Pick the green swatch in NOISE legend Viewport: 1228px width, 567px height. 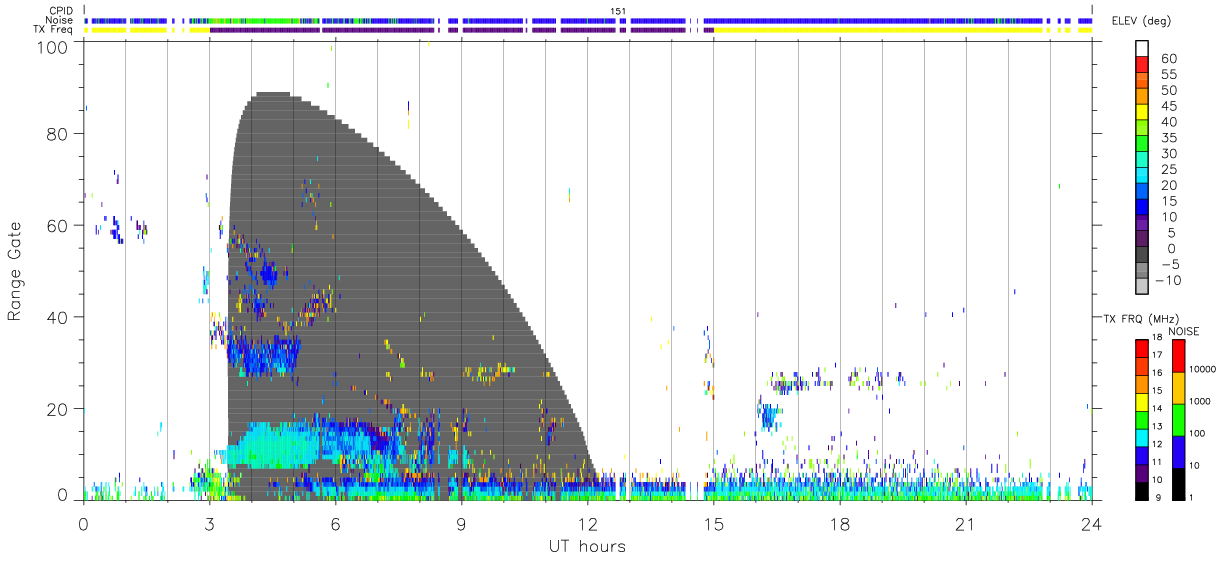(x=1178, y=419)
